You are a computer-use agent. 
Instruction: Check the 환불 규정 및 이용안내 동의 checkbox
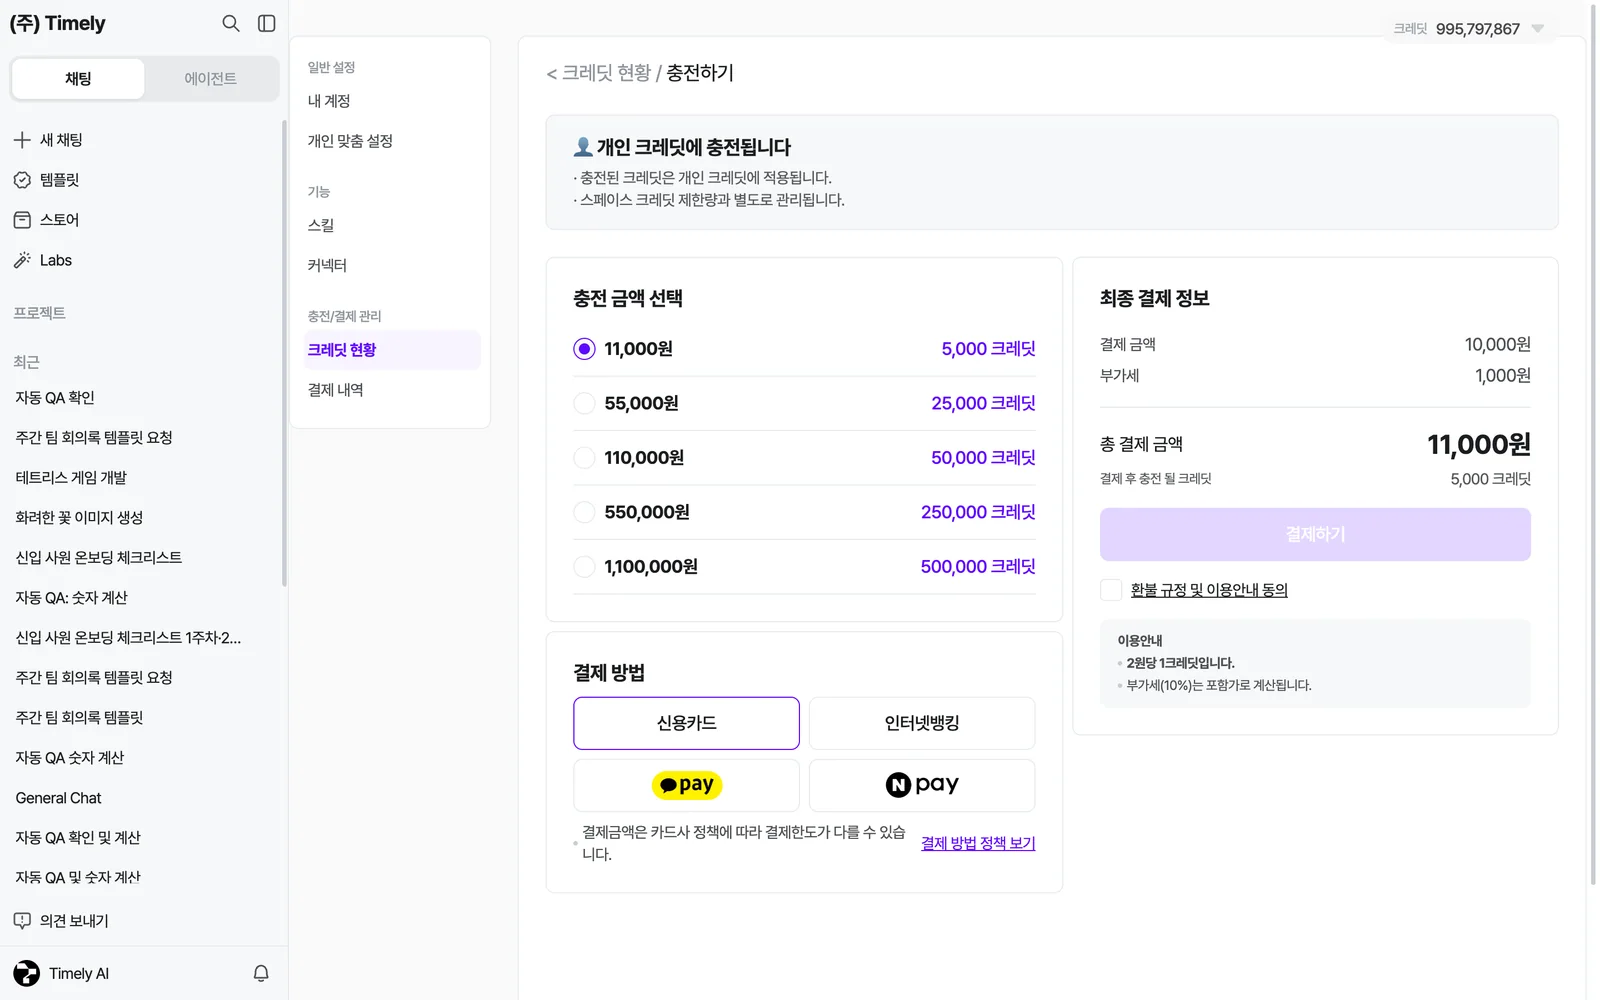[1111, 590]
